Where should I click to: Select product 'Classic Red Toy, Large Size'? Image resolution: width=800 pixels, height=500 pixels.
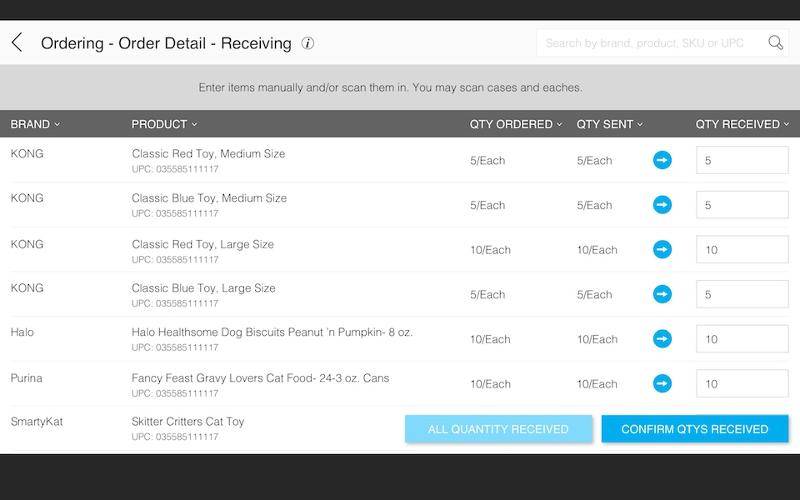click(203, 244)
